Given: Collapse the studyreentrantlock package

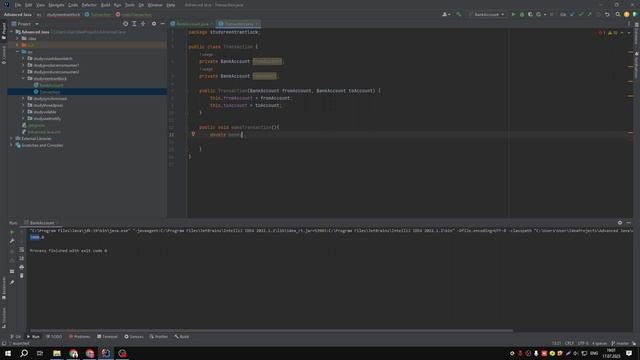Looking at the screenshot, I should pos(23,78).
